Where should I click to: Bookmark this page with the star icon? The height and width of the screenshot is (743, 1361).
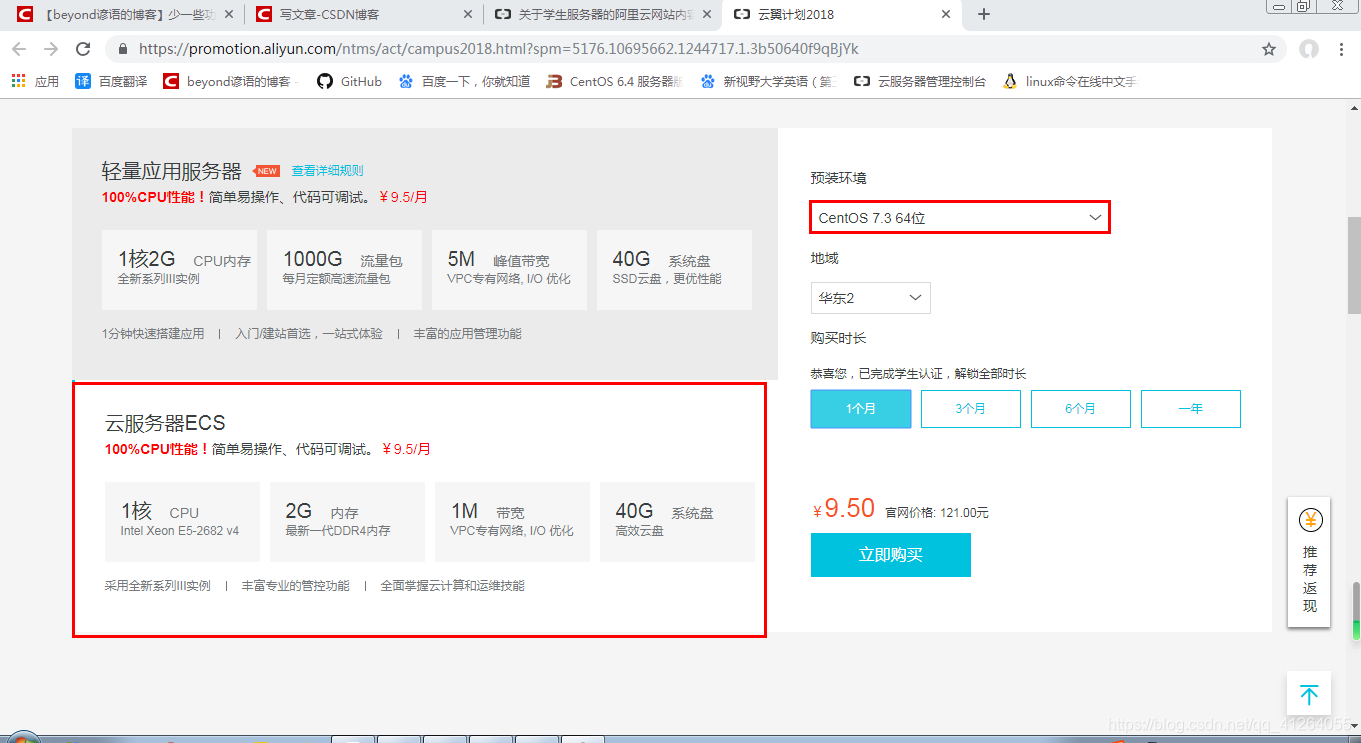coord(1269,49)
